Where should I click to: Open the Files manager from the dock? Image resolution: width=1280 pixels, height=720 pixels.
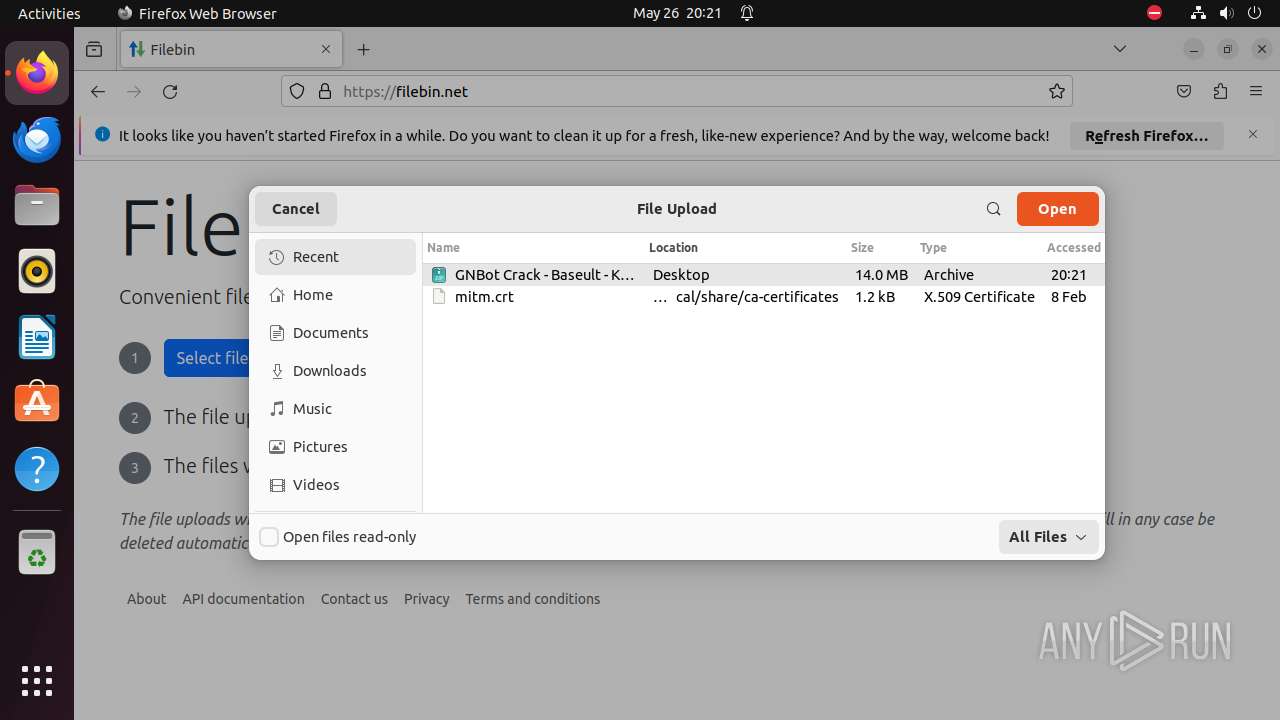coord(37,206)
